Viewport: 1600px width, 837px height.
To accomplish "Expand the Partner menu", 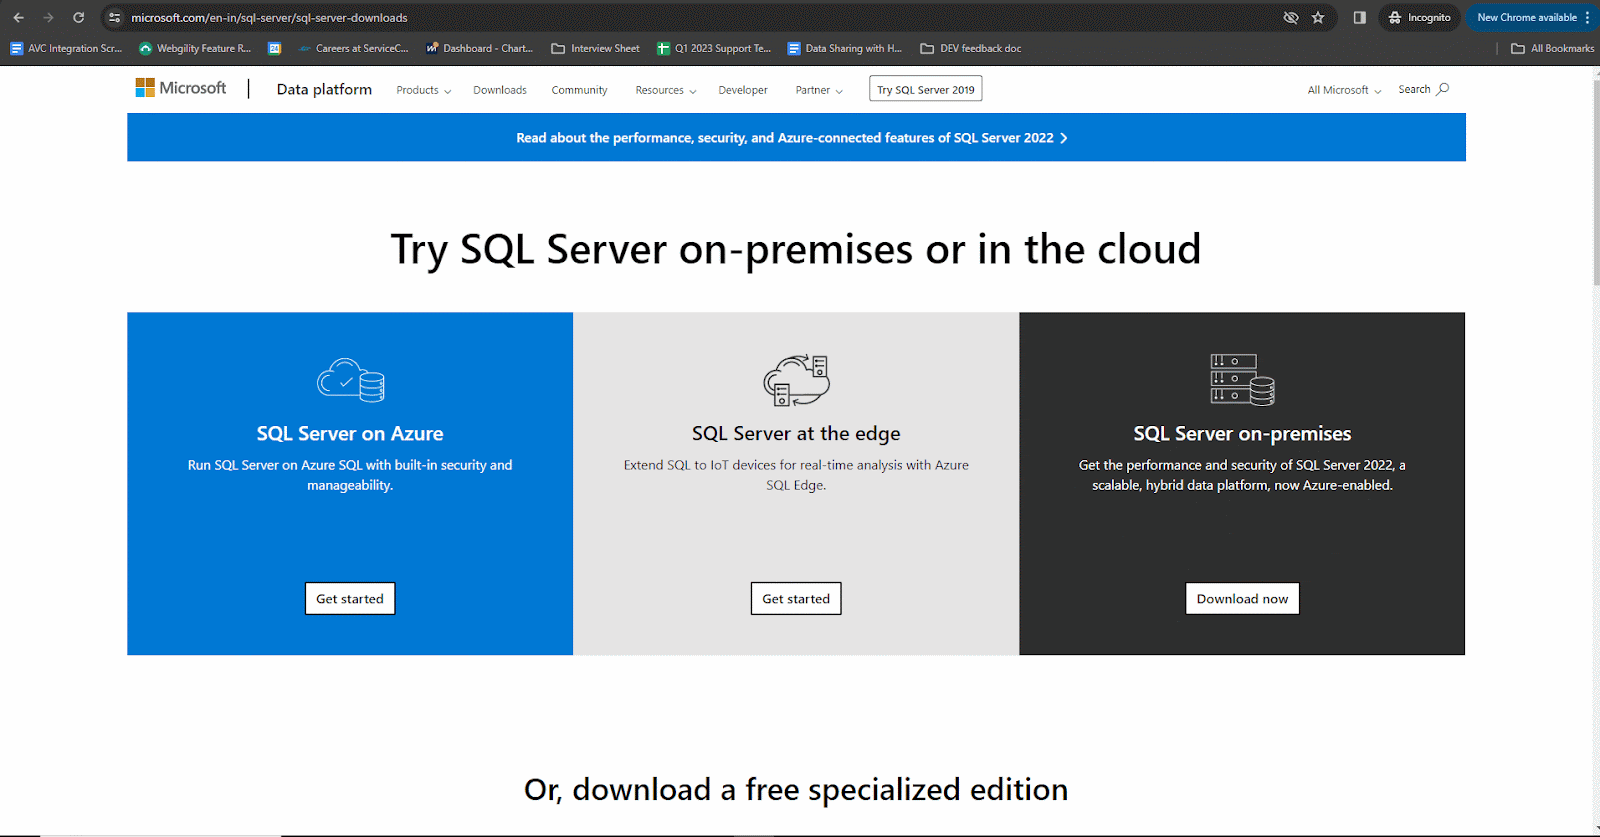I will tap(818, 90).
